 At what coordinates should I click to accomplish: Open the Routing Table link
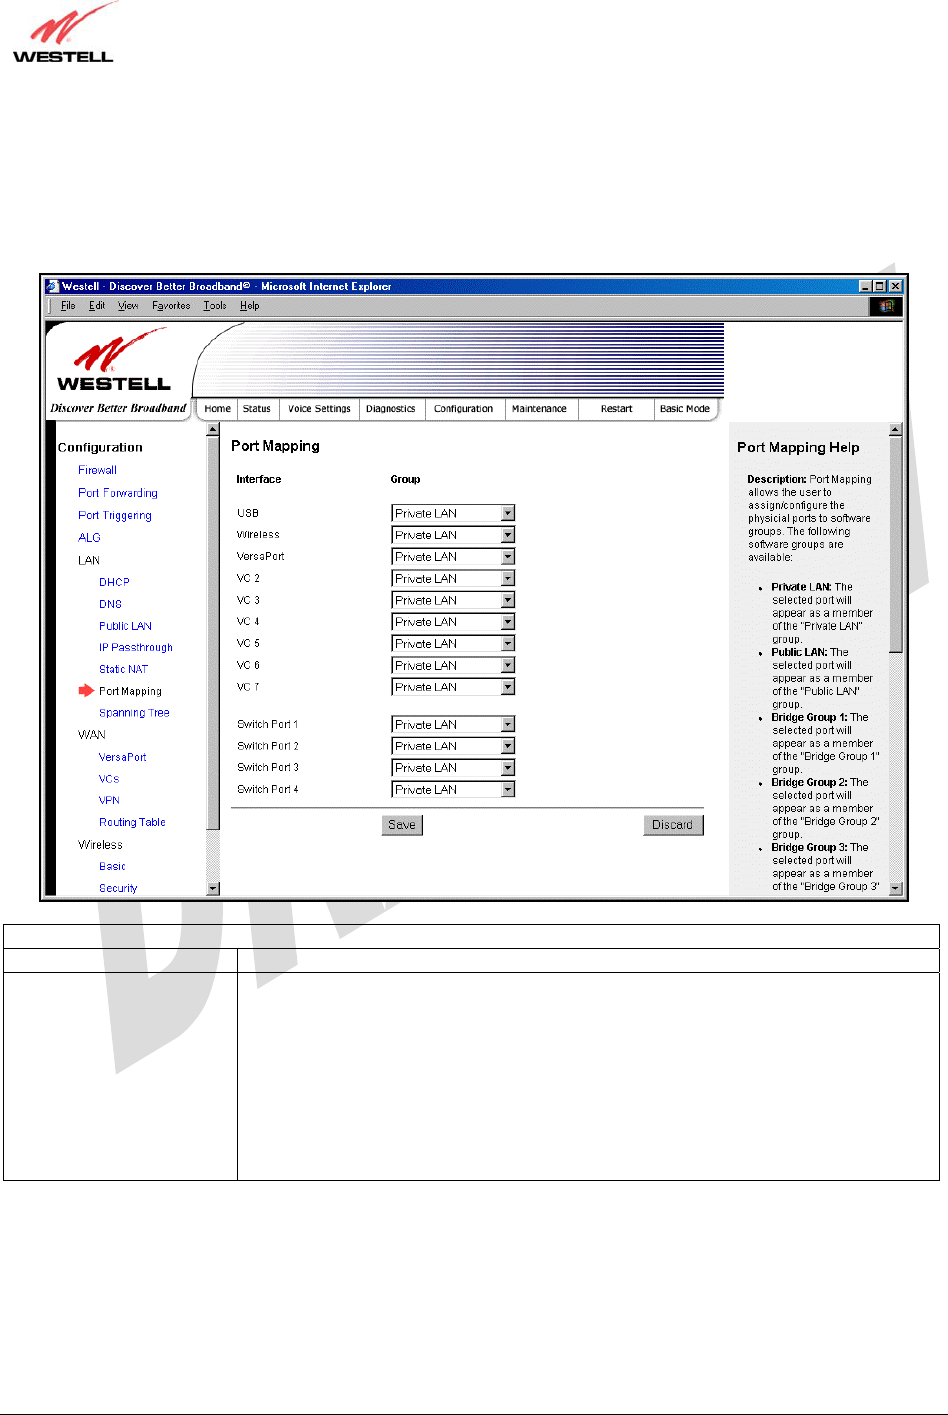(x=132, y=822)
